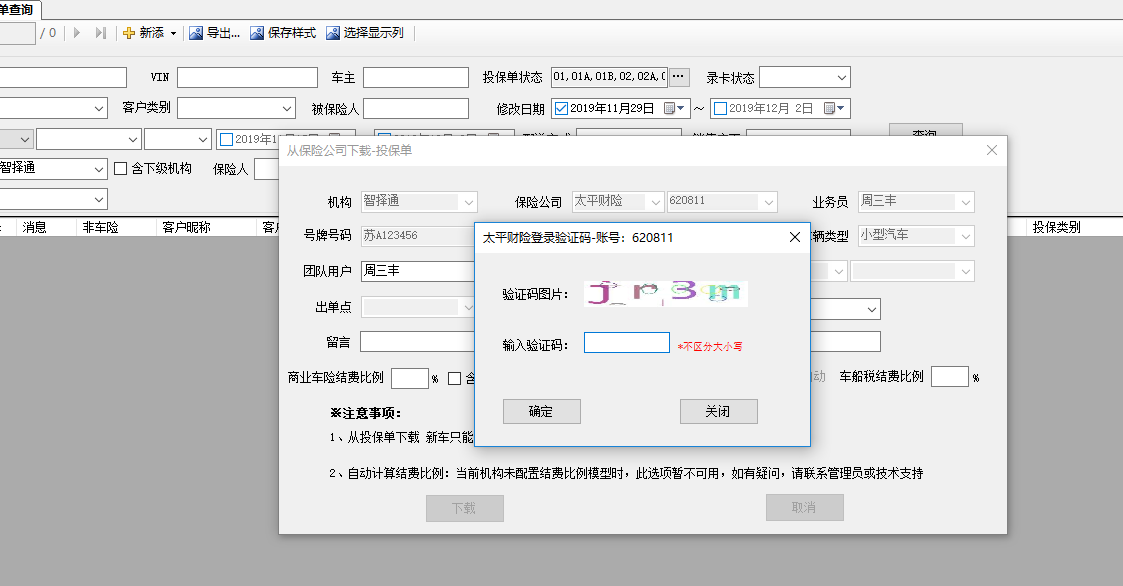The height and width of the screenshot is (586, 1123).
Task: Jump to last page arrow in toolbar
Action: [x=101, y=33]
